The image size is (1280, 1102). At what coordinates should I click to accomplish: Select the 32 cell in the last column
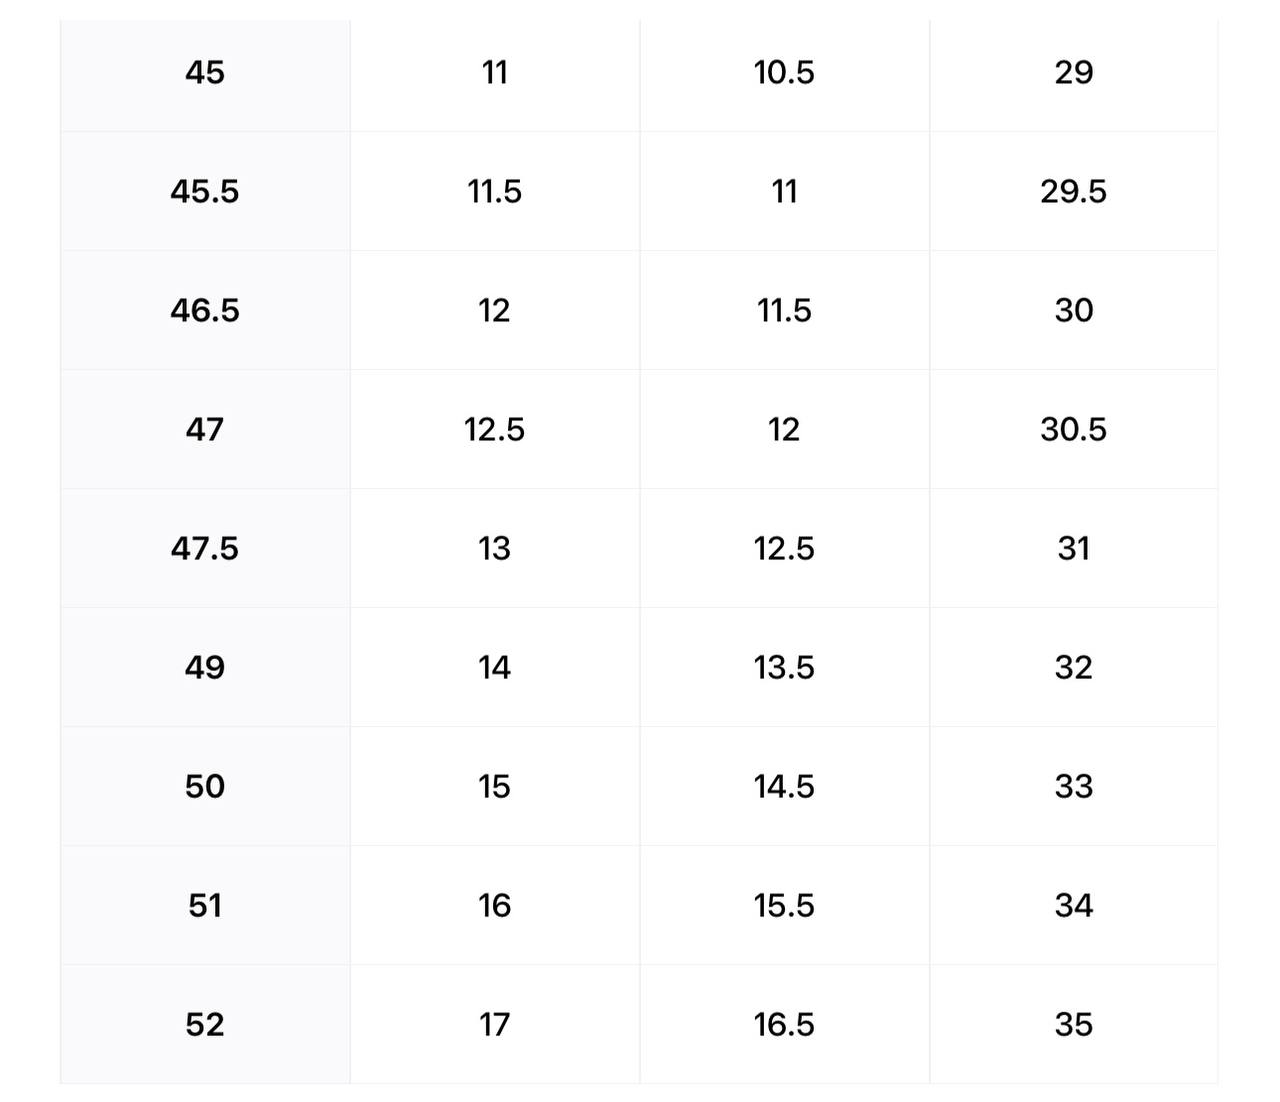point(1073,667)
